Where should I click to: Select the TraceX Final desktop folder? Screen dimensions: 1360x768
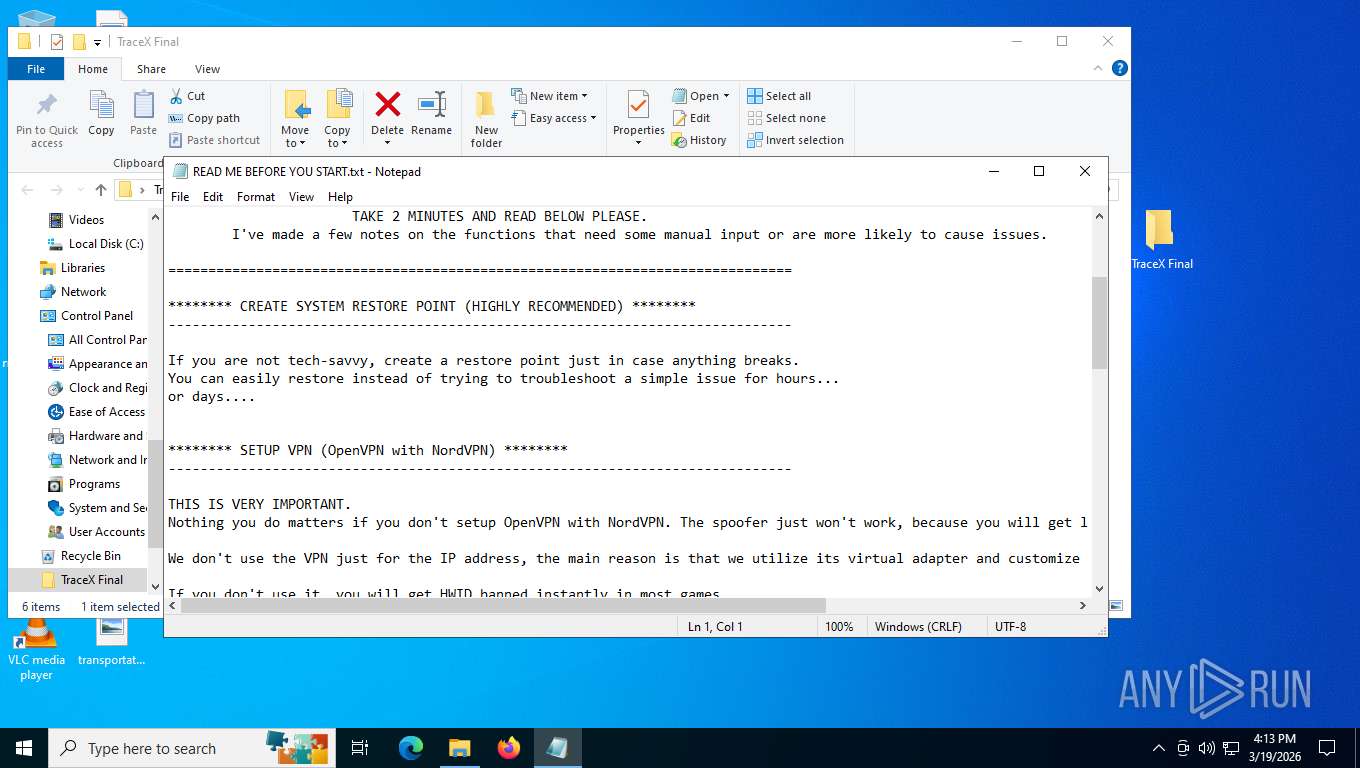point(1162,240)
